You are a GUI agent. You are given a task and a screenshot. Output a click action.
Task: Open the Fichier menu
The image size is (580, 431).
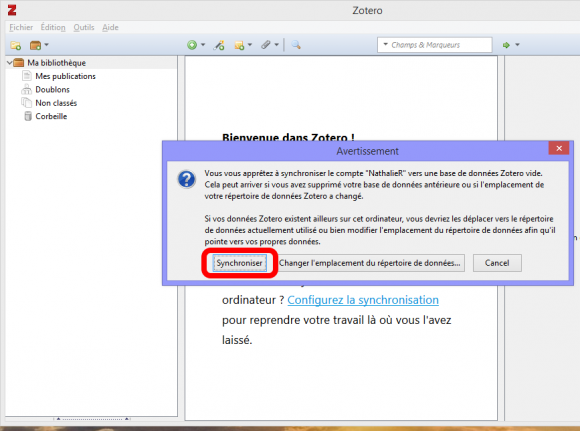(21, 27)
